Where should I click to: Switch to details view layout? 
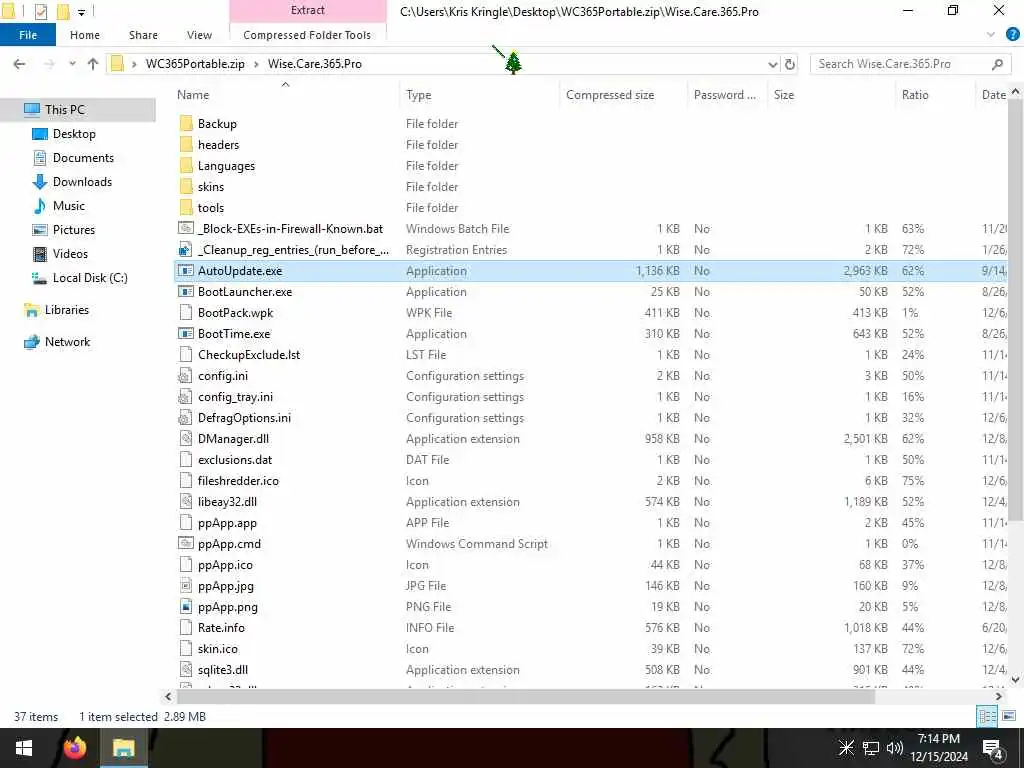pyautogui.click(x=987, y=716)
